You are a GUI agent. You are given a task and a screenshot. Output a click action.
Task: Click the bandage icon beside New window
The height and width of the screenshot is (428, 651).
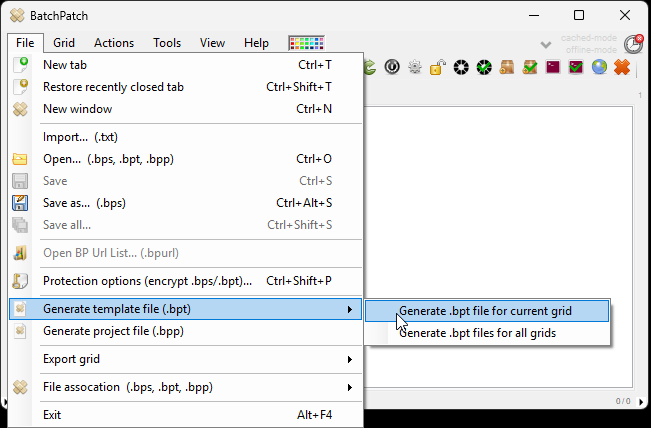pyautogui.click(x=20, y=109)
